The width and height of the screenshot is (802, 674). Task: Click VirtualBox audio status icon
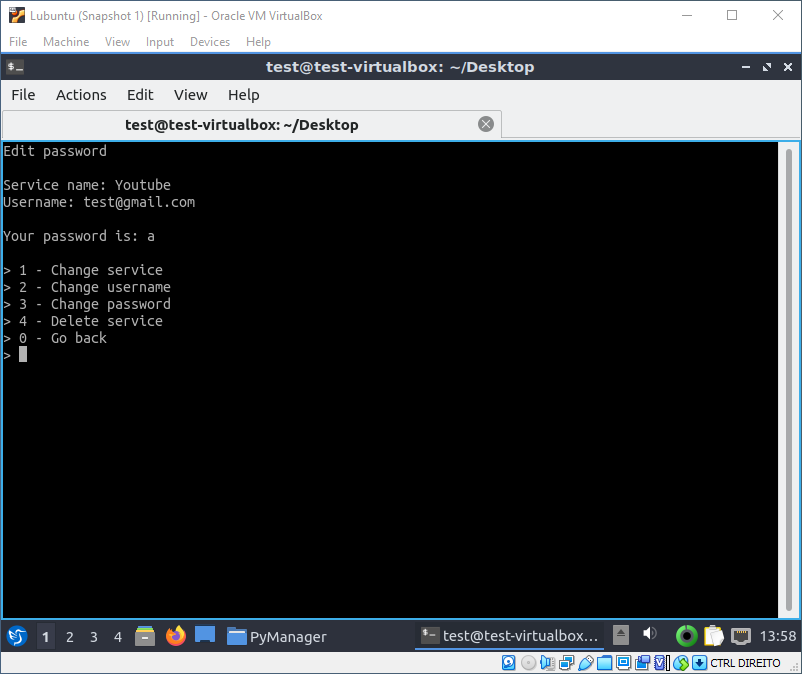tap(547, 663)
